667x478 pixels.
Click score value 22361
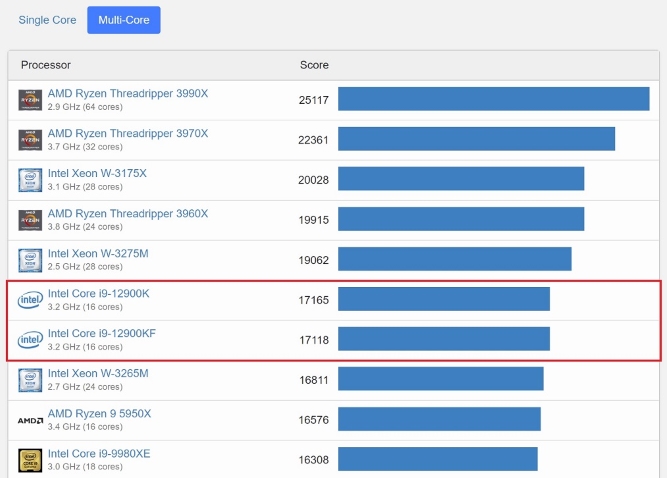[314, 140]
